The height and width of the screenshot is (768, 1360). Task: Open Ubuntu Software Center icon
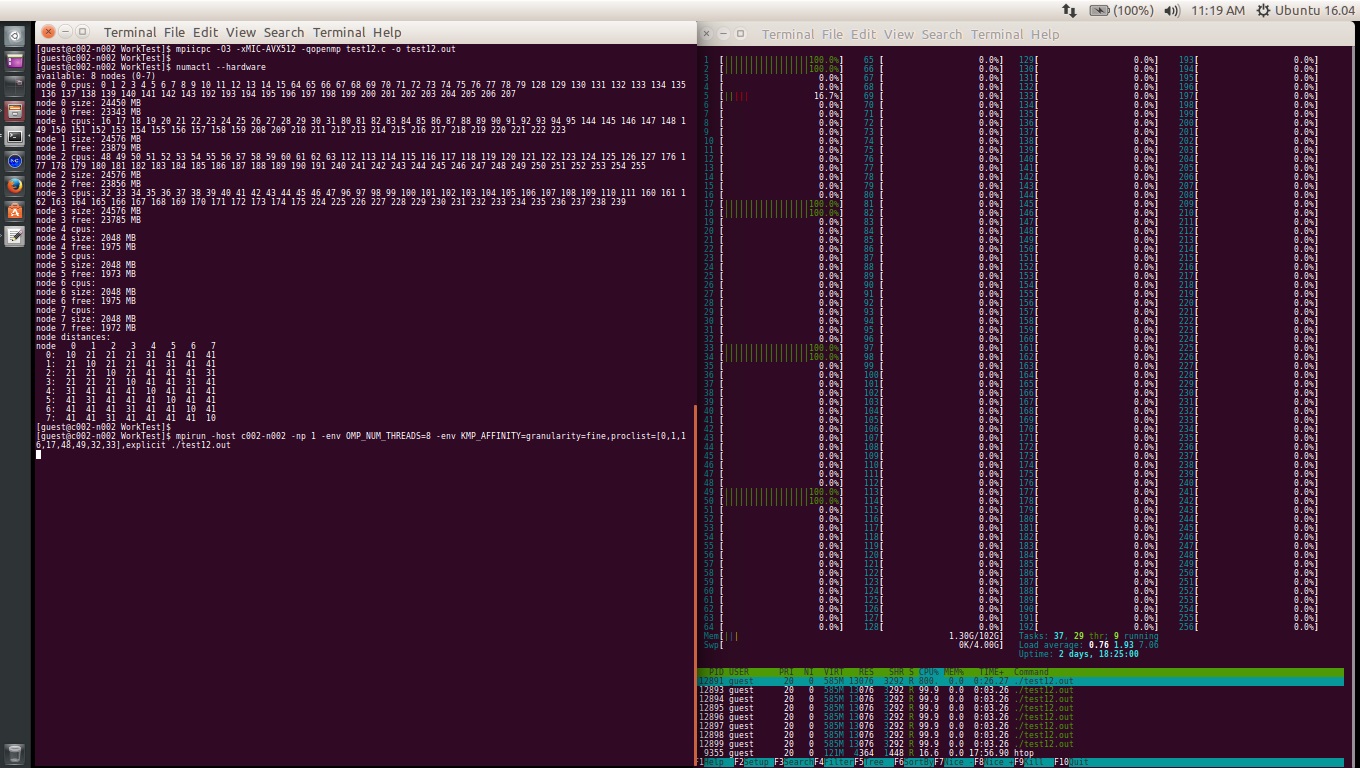15,211
